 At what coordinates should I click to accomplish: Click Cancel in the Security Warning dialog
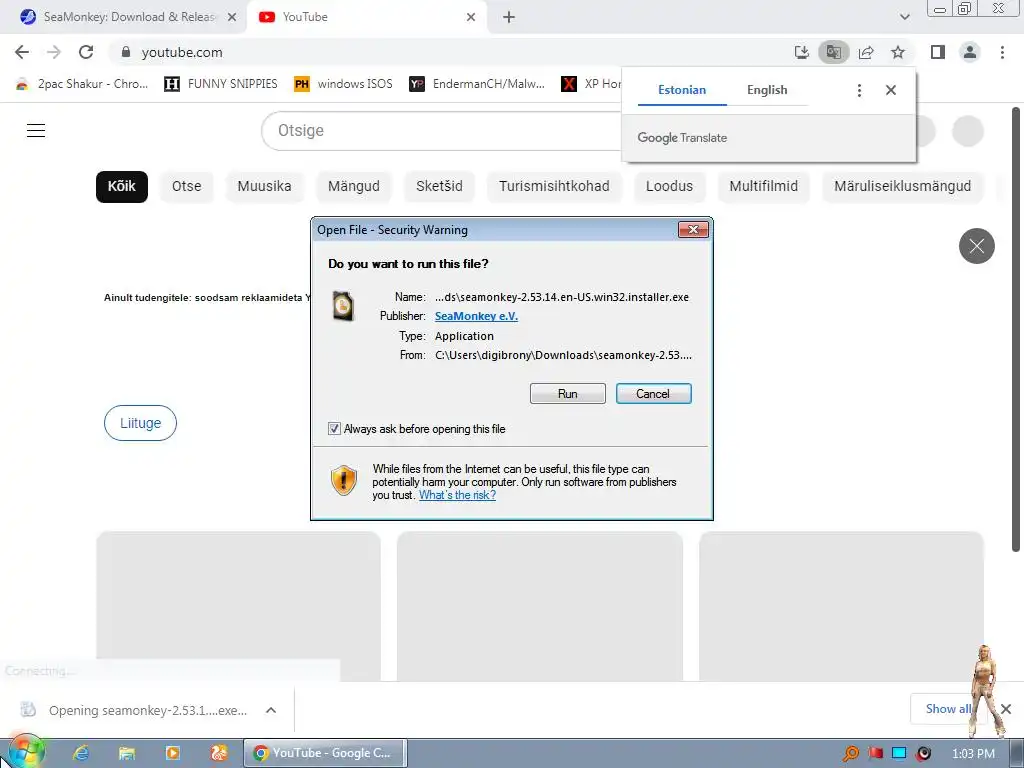pyautogui.click(x=653, y=394)
